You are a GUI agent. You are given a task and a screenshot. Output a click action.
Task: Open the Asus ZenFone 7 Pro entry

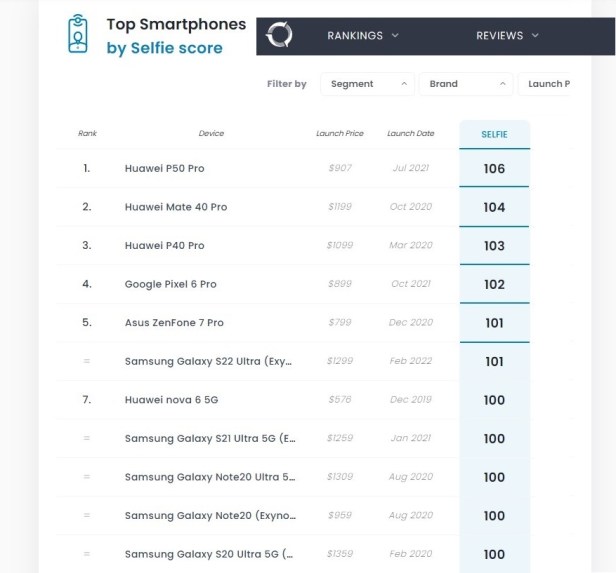click(174, 323)
